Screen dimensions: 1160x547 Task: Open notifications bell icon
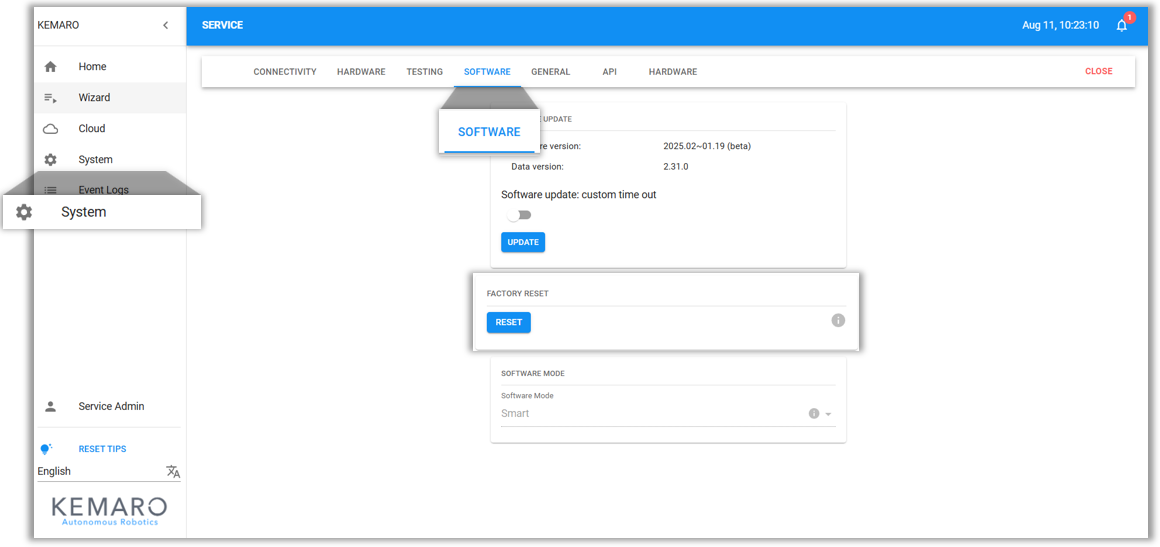(x=1122, y=25)
